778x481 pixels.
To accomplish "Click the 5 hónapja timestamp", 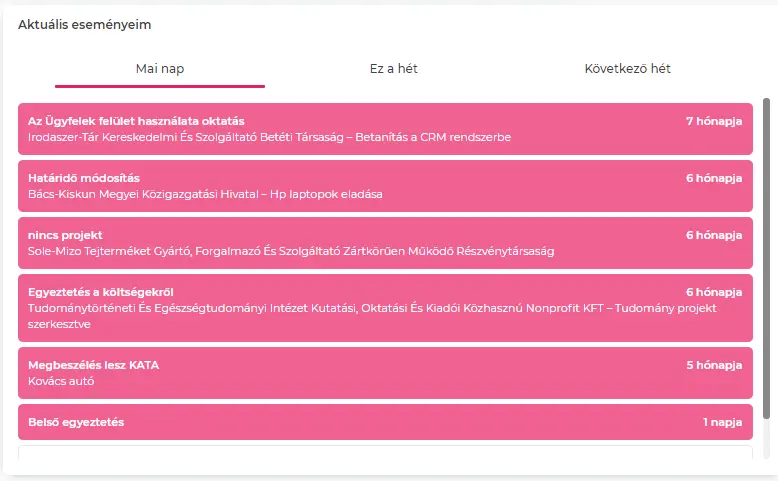I will [713, 365].
